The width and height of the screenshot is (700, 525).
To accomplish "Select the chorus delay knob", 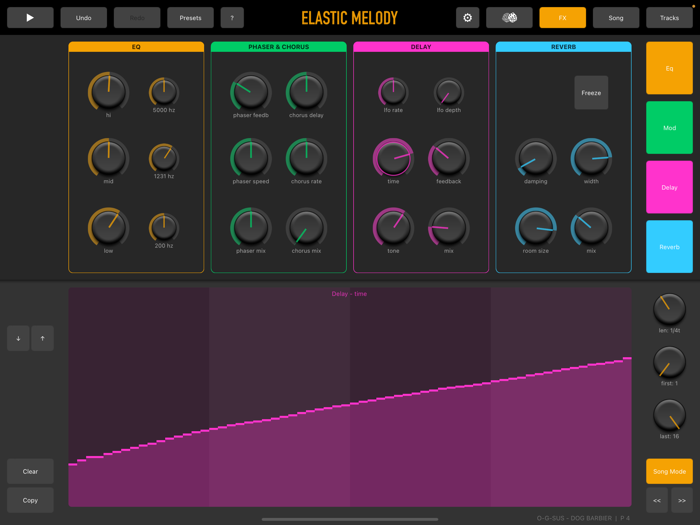I will [306, 91].
